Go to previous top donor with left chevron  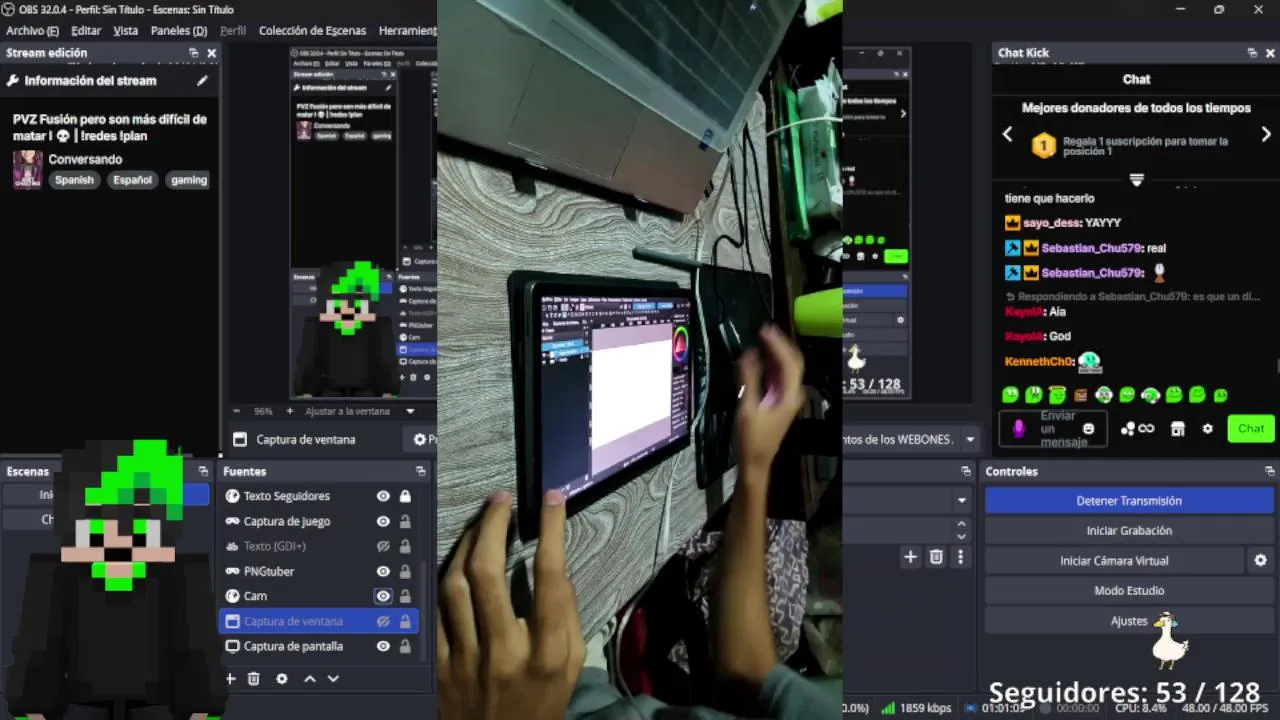pyautogui.click(x=1007, y=134)
